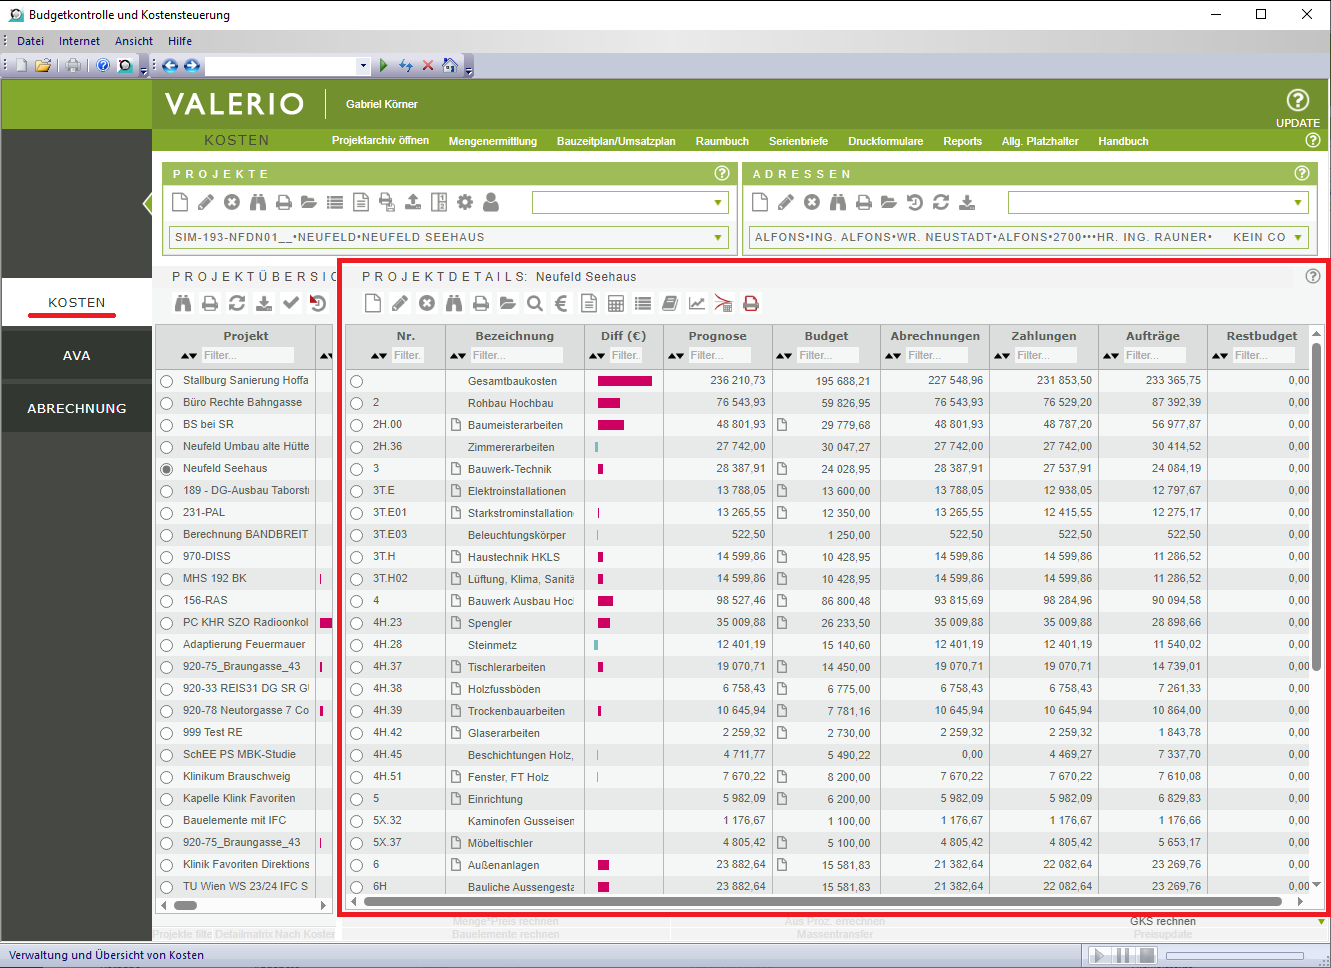
Task: Click the red printer icon in Projektdetails
Action: (751, 303)
